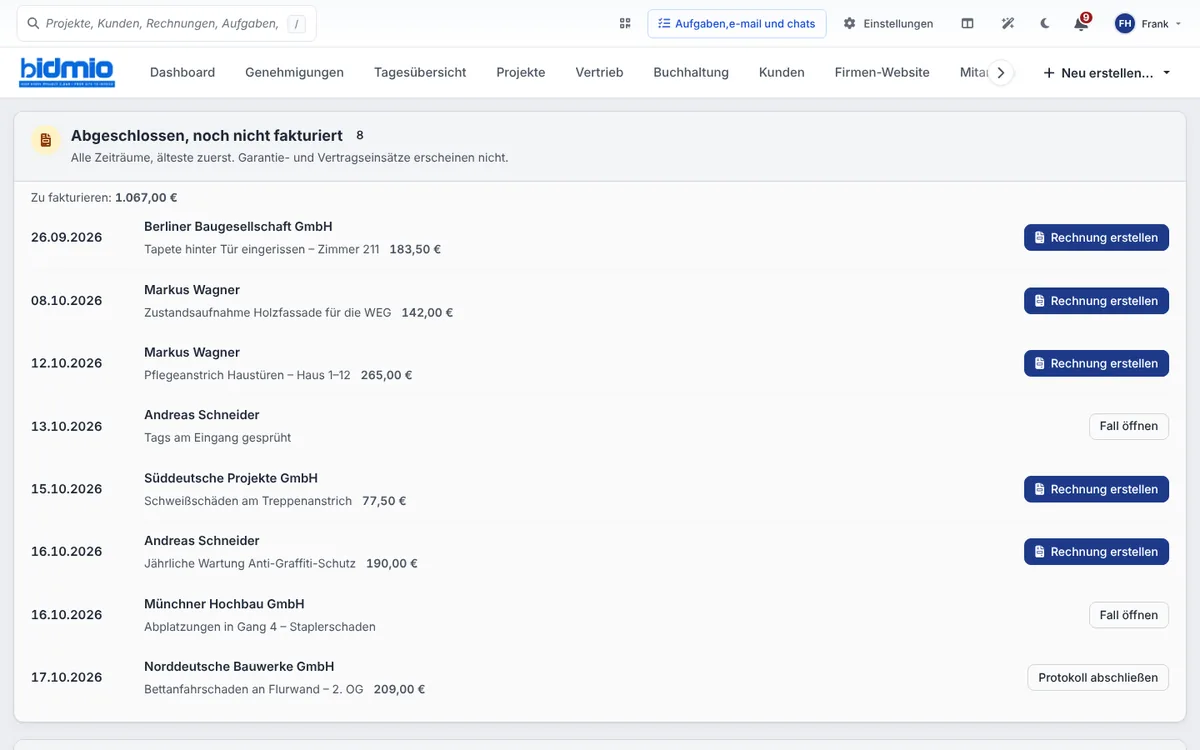1200x750 pixels.
Task: Click the amount 209,00 €
Action: 399,689
